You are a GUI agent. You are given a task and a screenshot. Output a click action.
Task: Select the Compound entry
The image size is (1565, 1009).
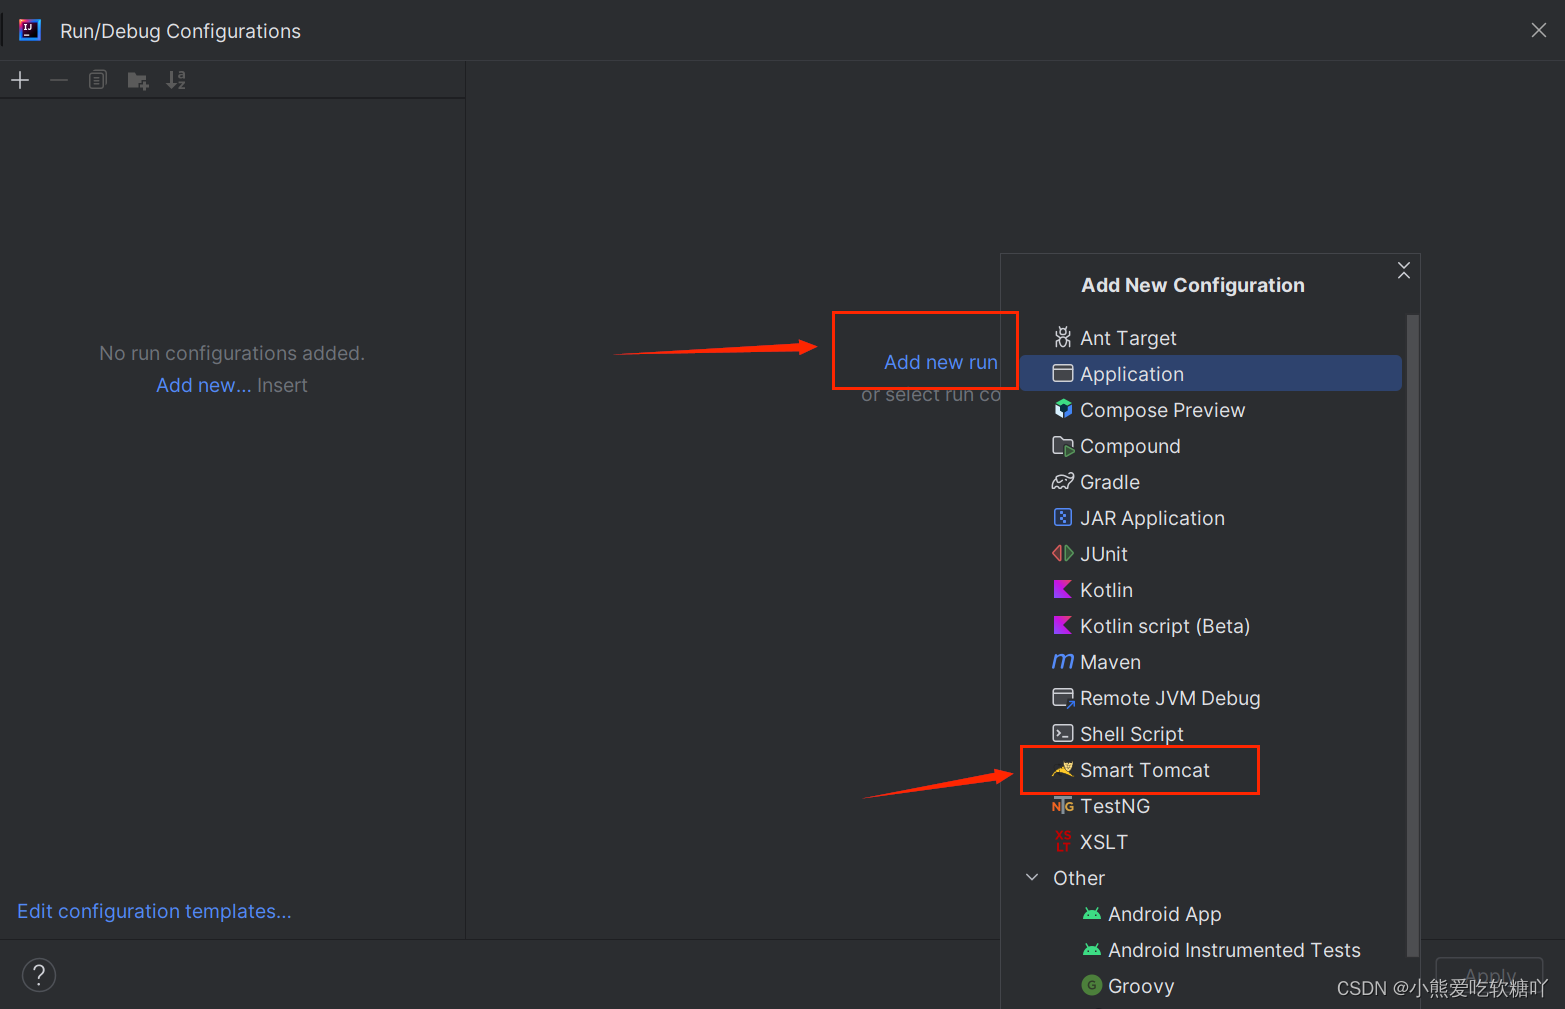point(1211,446)
